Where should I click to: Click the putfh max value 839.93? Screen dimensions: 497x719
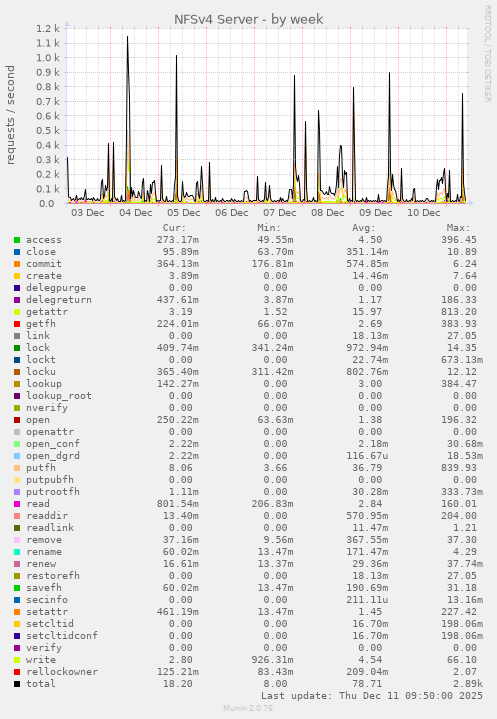pos(458,468)
